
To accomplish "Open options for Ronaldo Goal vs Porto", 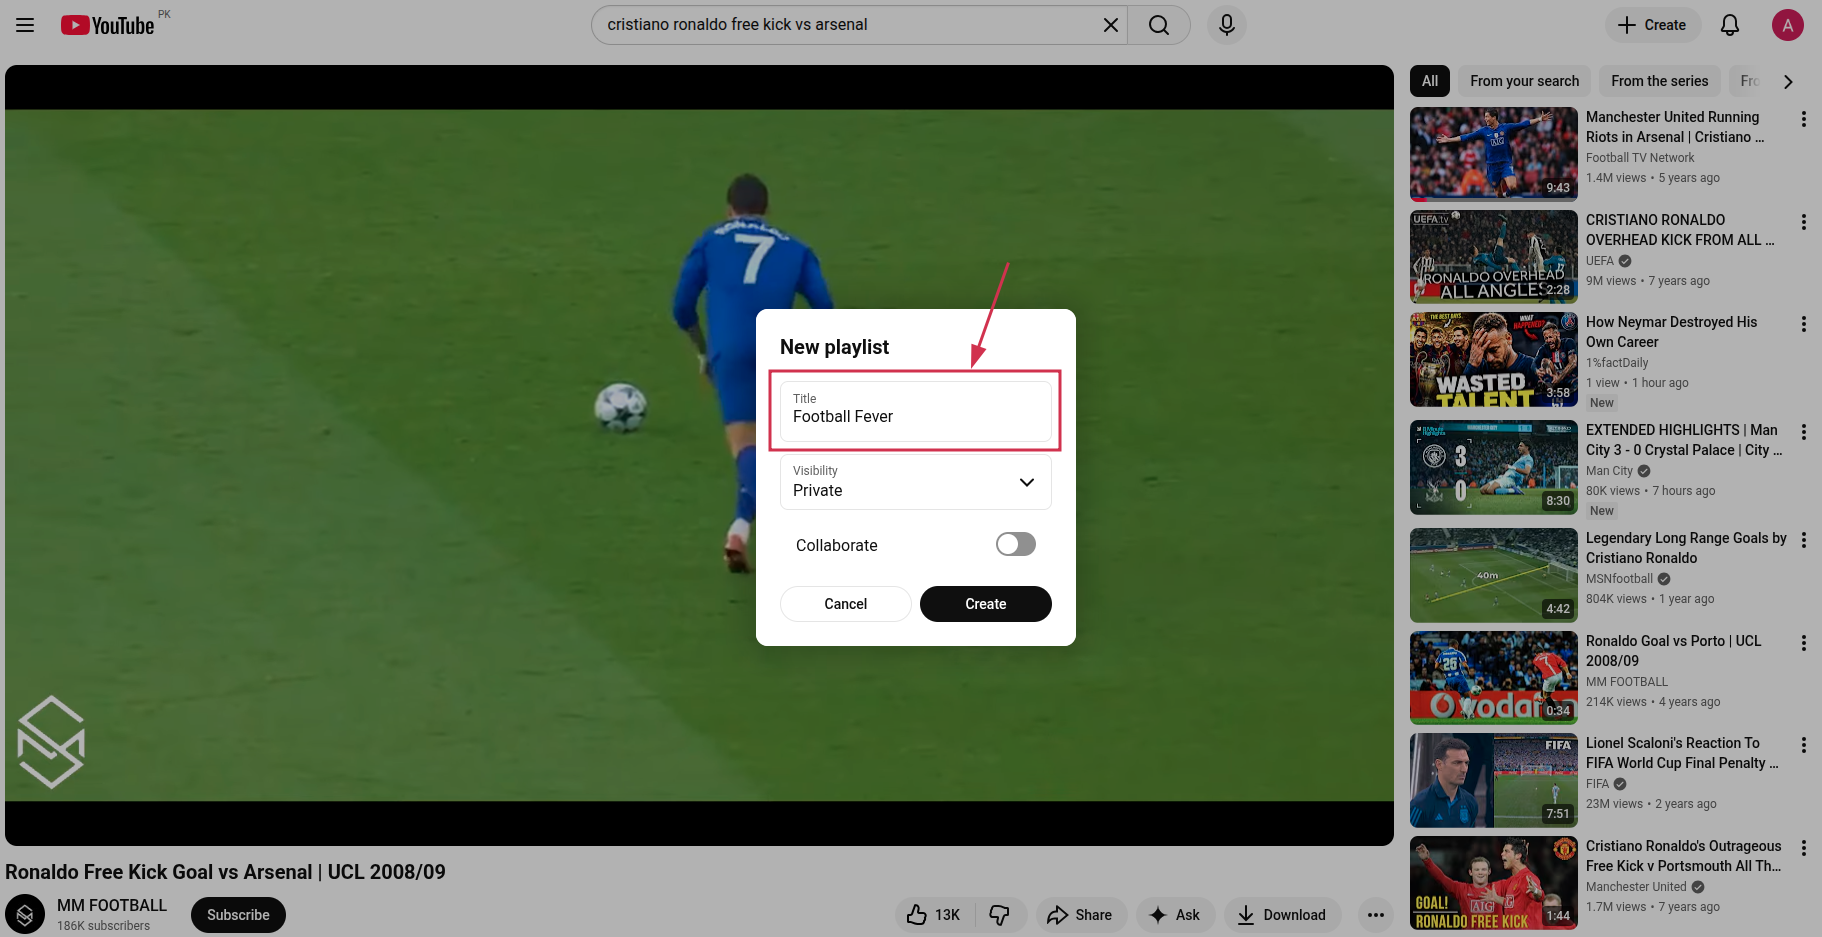I will 1804,643.
